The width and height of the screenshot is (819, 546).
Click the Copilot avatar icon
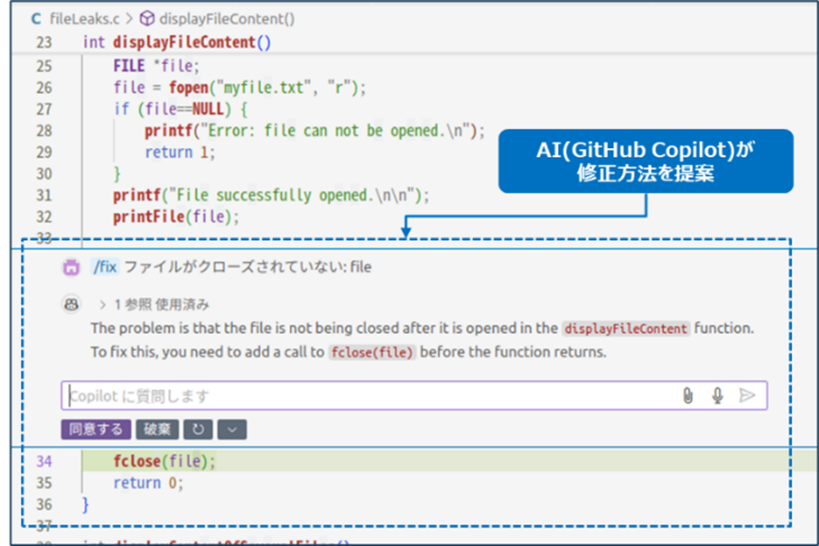pos(72,304)
